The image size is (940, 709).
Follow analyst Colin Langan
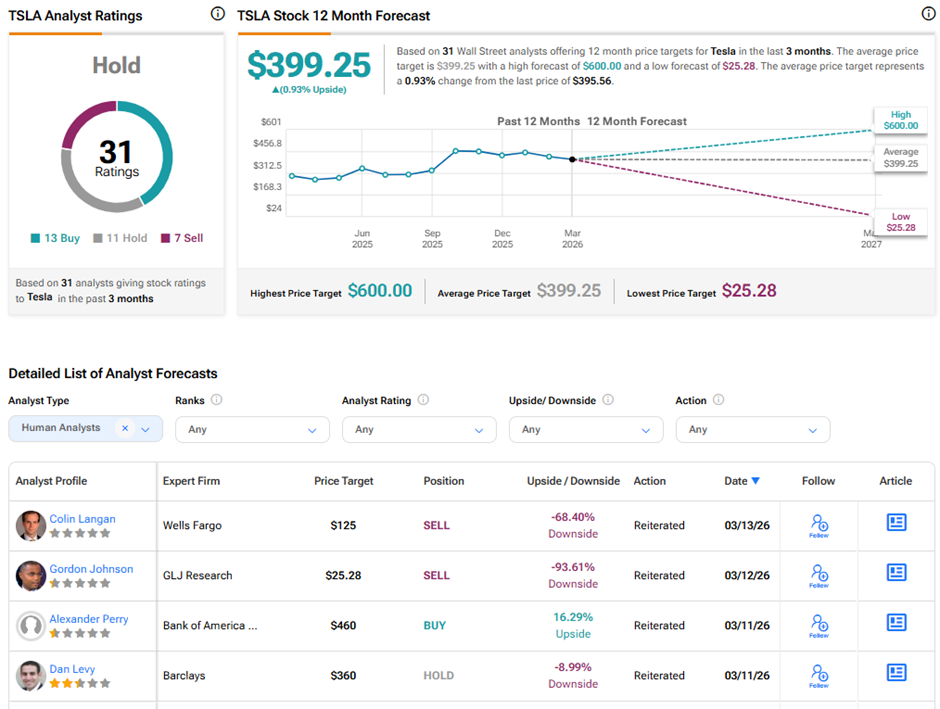tap(819, 525)
